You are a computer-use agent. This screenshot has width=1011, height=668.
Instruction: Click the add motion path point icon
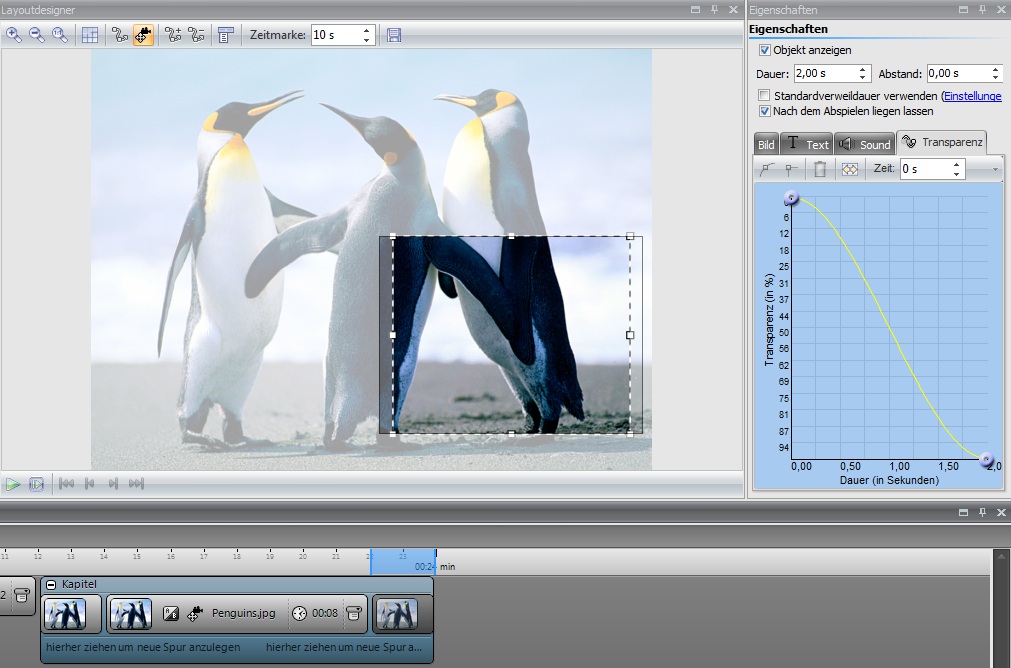[173, 35]
